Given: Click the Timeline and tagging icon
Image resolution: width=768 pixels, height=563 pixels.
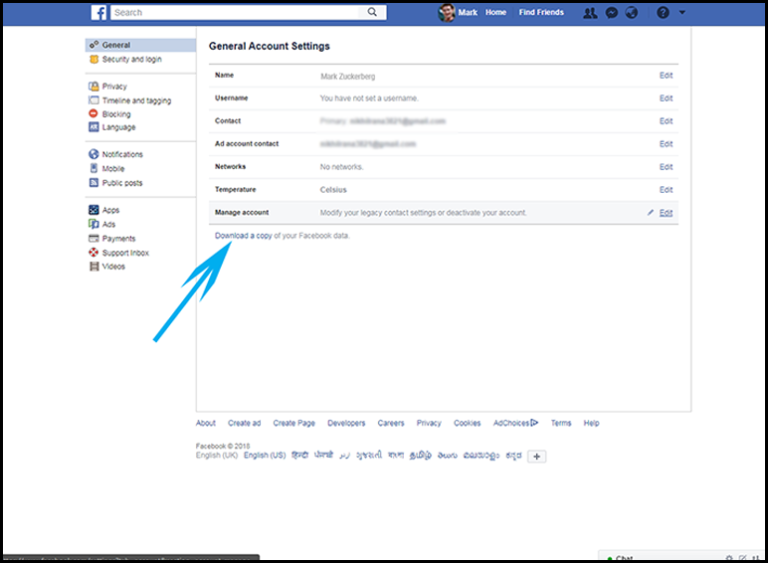Looking at the screenshot, I should point(94,100).
